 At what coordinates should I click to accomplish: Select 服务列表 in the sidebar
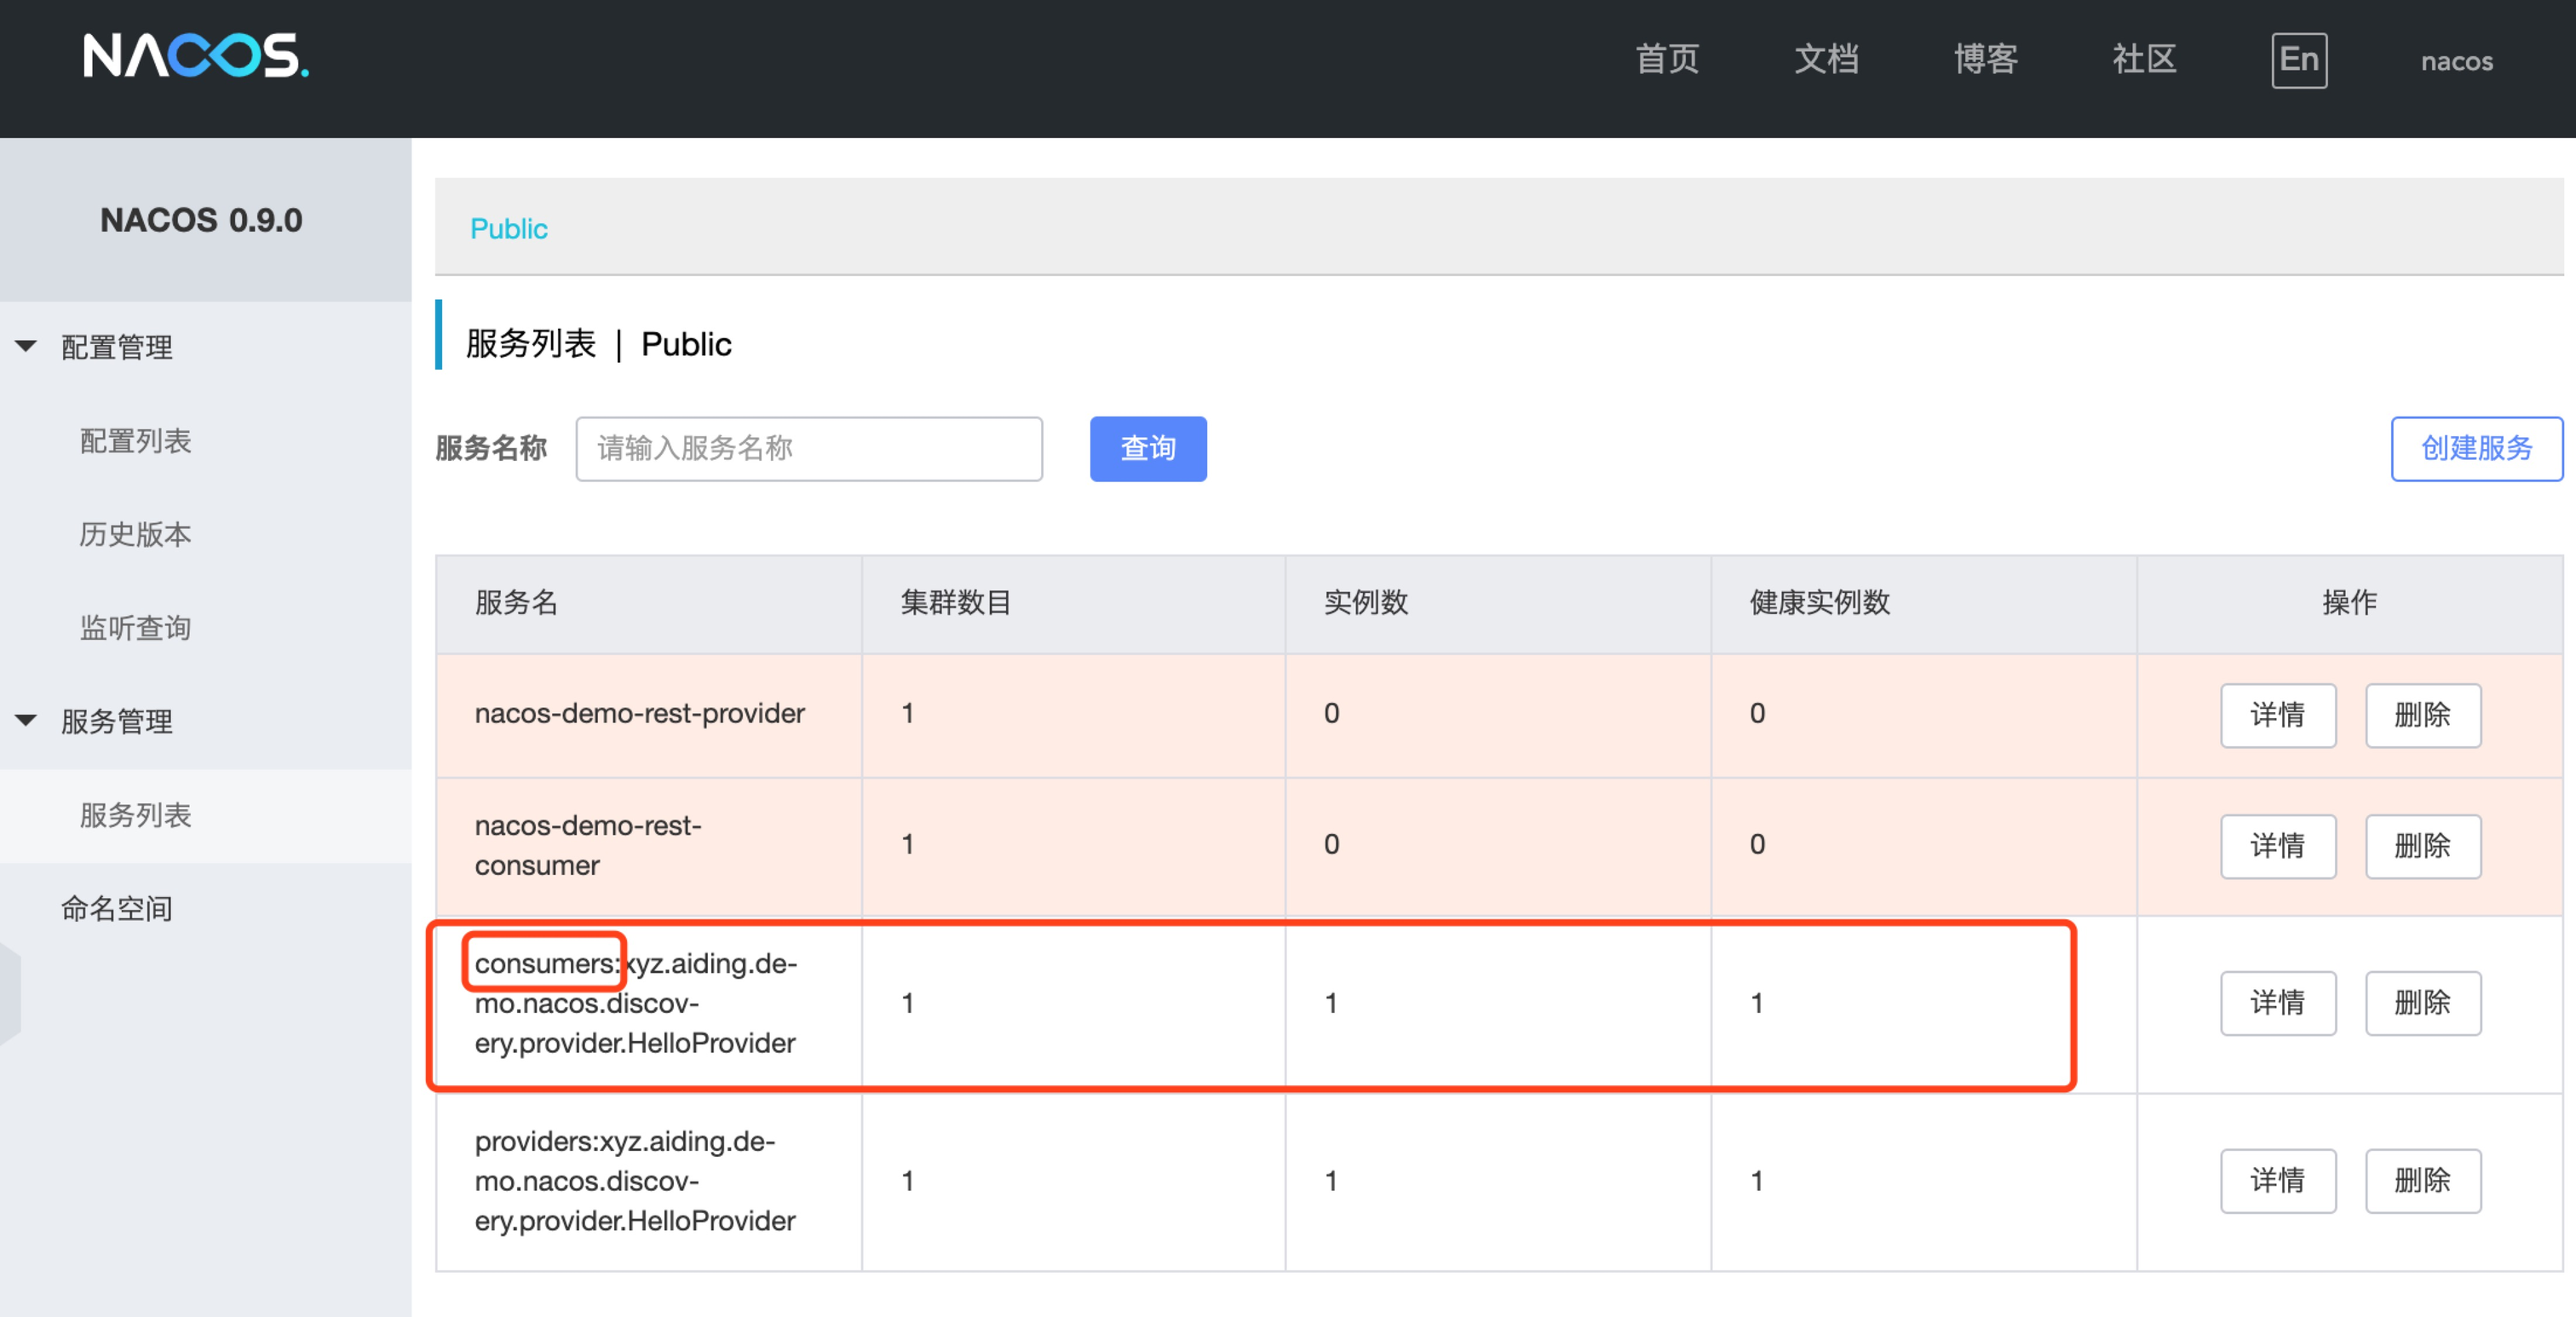(135, 814)
